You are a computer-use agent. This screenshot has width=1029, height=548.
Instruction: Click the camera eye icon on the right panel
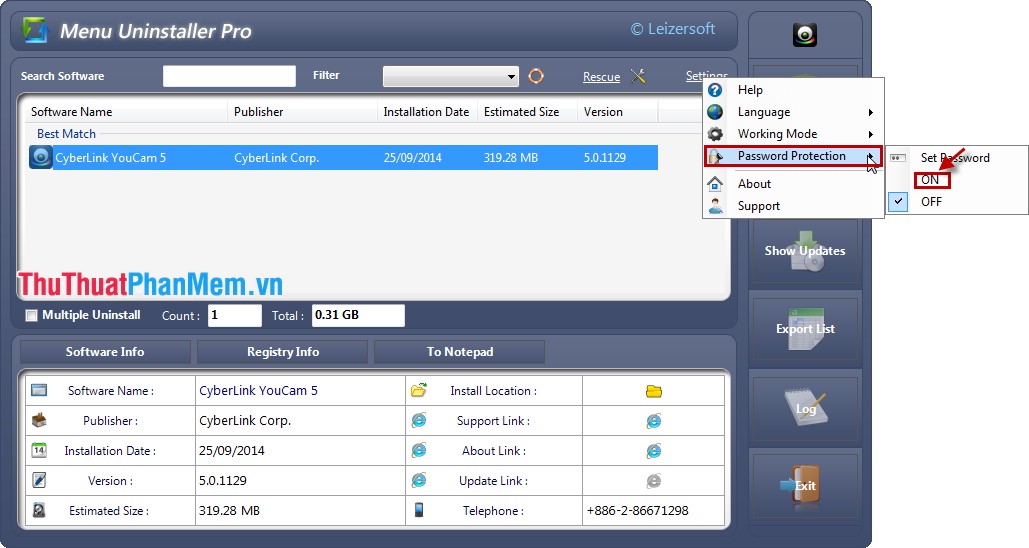click(x=805, y=35)
